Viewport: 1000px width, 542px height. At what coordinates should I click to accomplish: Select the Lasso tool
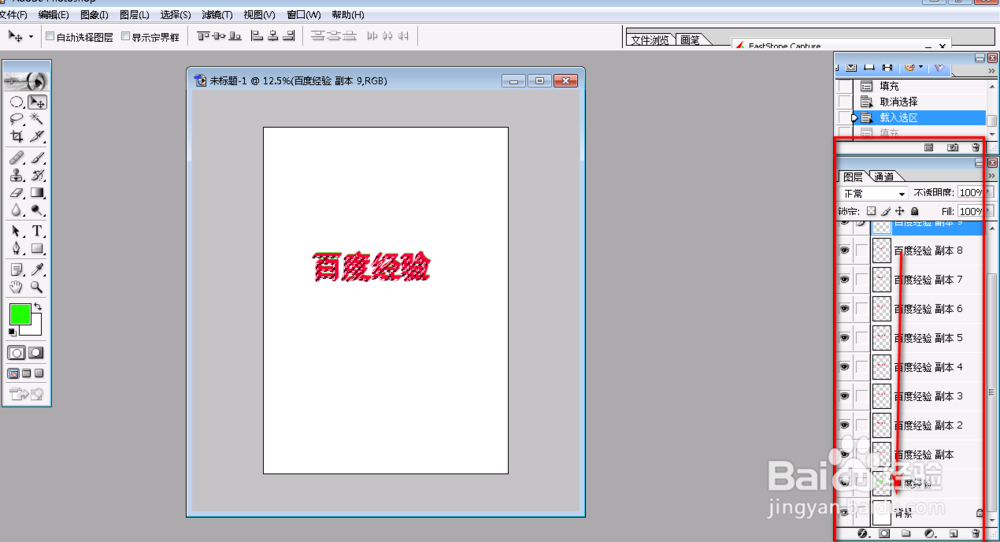(17, 119)
